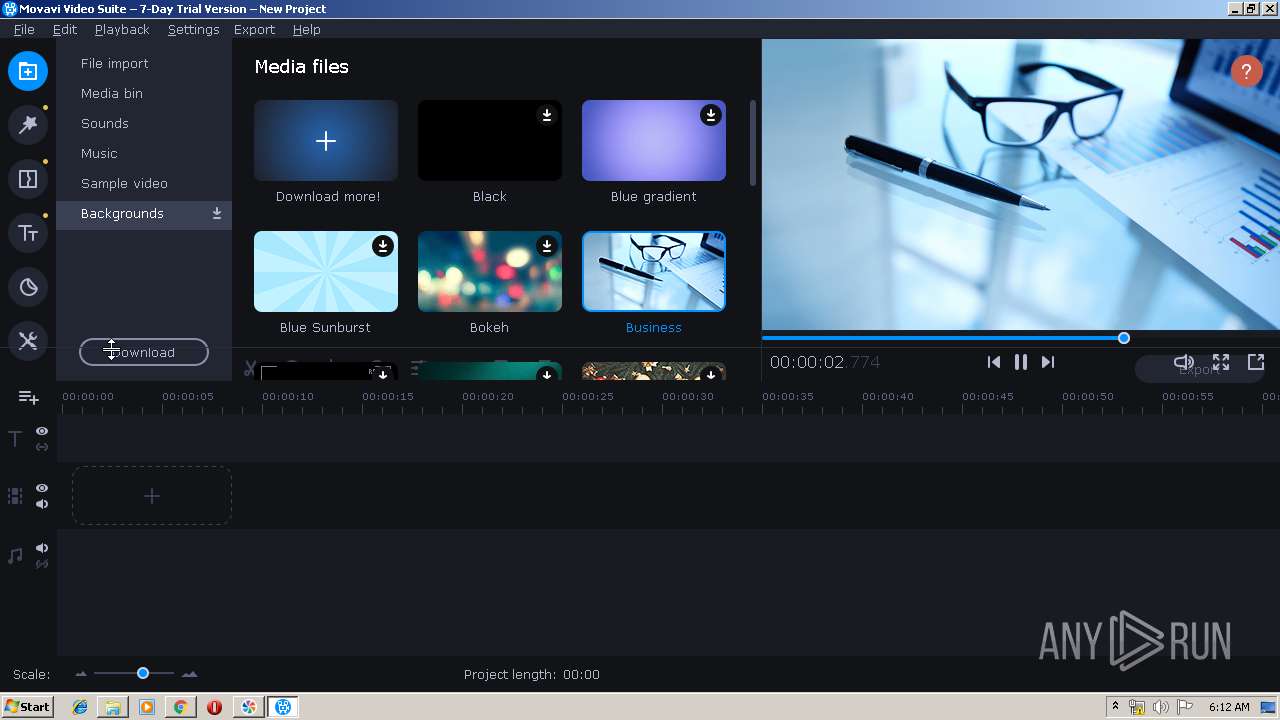This screenshot has width=1280, height=720.
Task: Skip to the previous frame
Action: click(993, 362)
